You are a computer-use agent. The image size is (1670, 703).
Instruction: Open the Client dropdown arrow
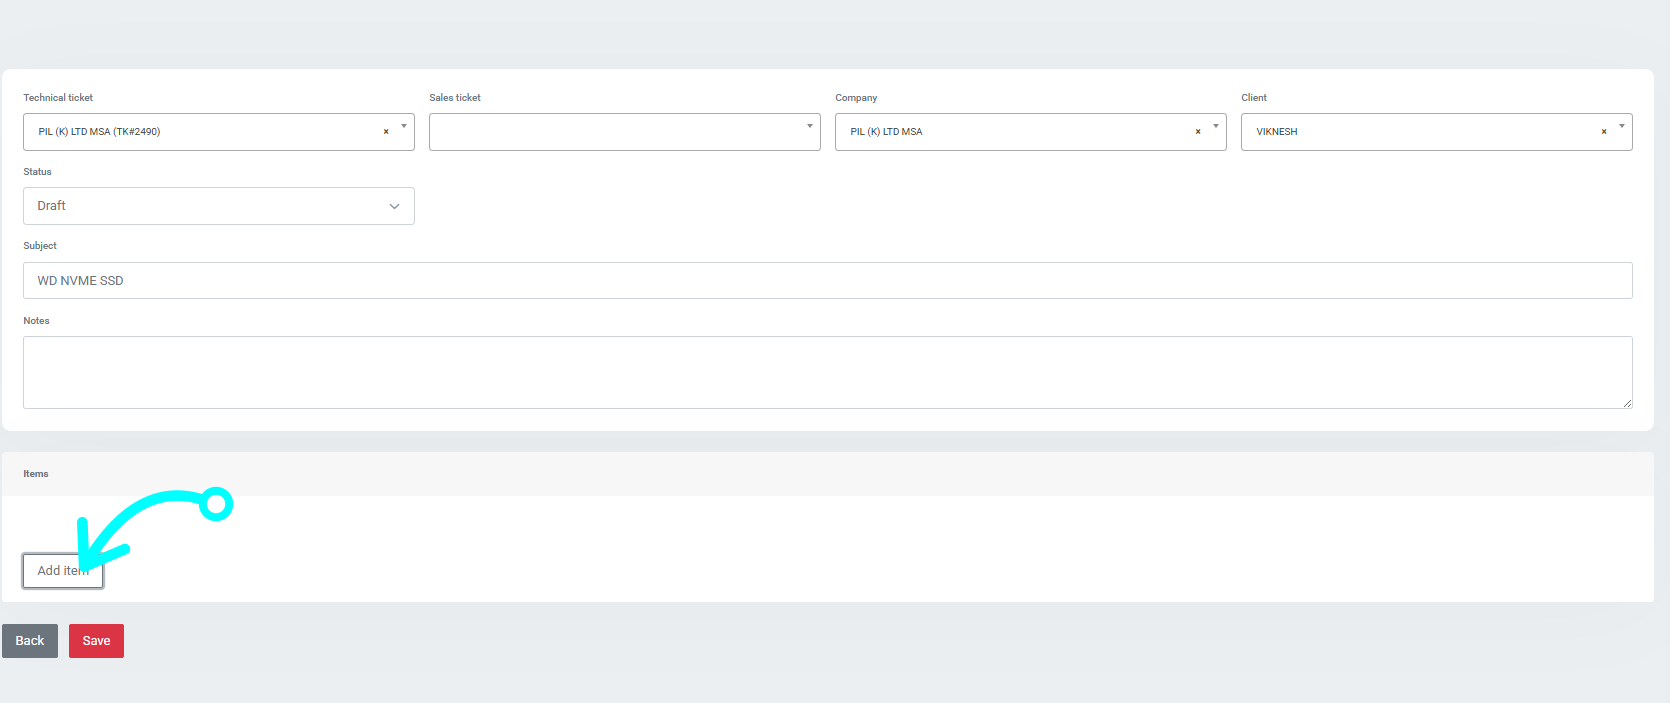[x=1622, y=127]
